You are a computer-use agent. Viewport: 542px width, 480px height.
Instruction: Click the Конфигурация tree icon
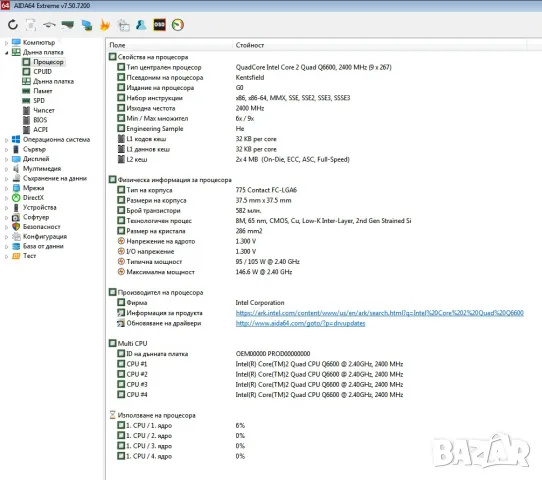tap(16, 236)
